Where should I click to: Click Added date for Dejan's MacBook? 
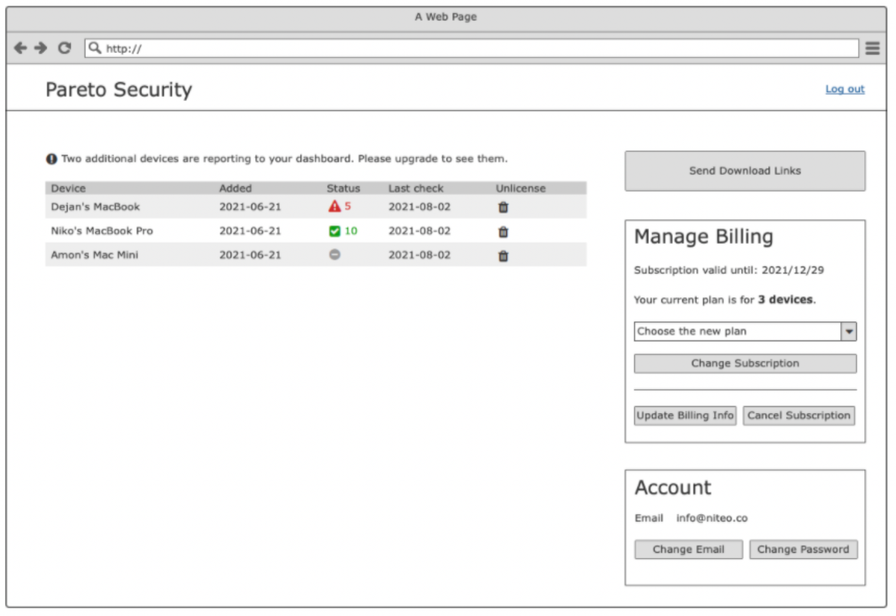tap(250, 207)
